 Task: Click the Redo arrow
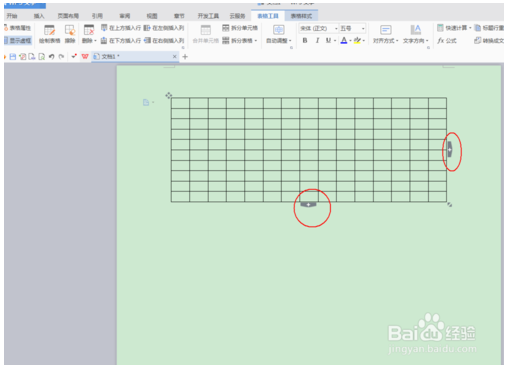[x=61, y=57]
